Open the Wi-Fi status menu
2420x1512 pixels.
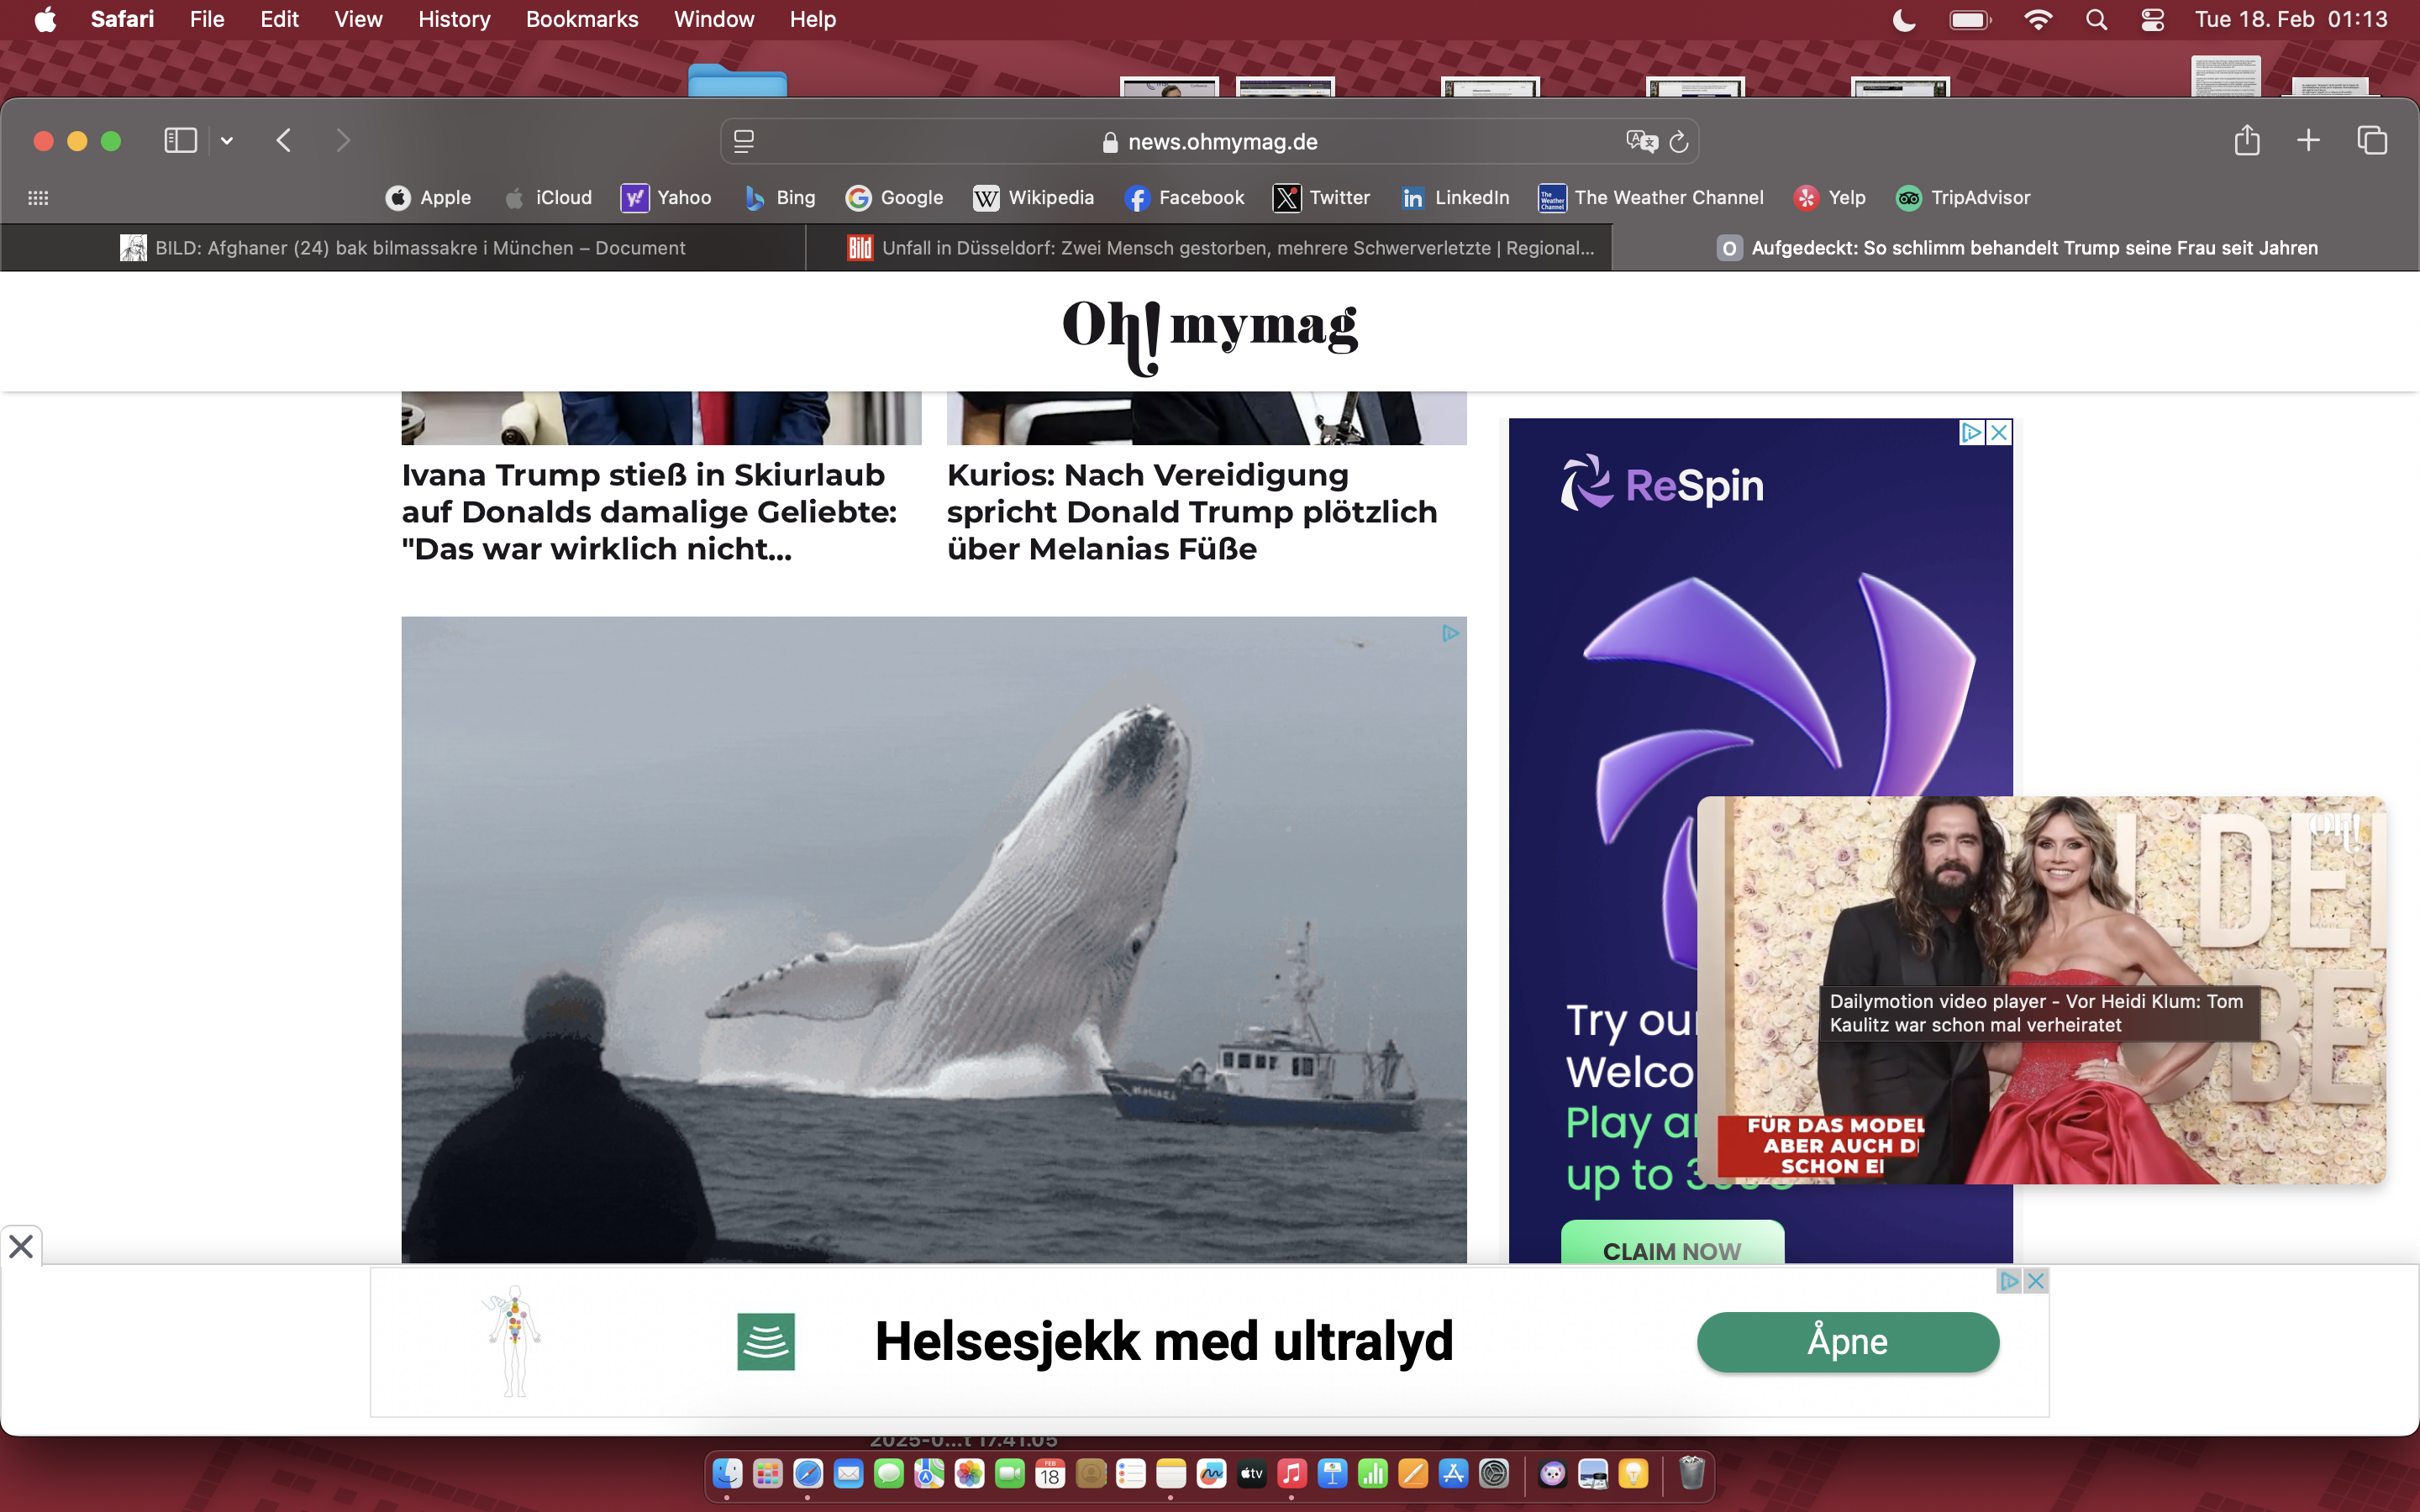point(2037,19)
